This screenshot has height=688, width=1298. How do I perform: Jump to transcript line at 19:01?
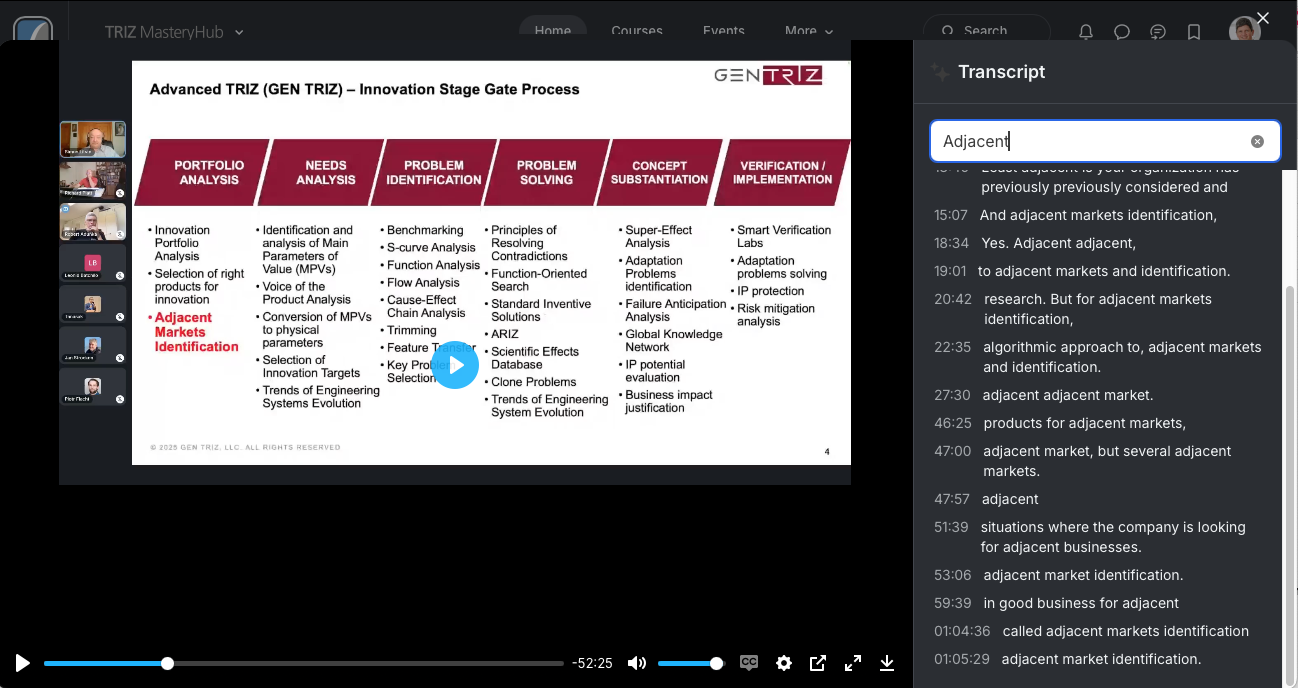(1098, 271)
